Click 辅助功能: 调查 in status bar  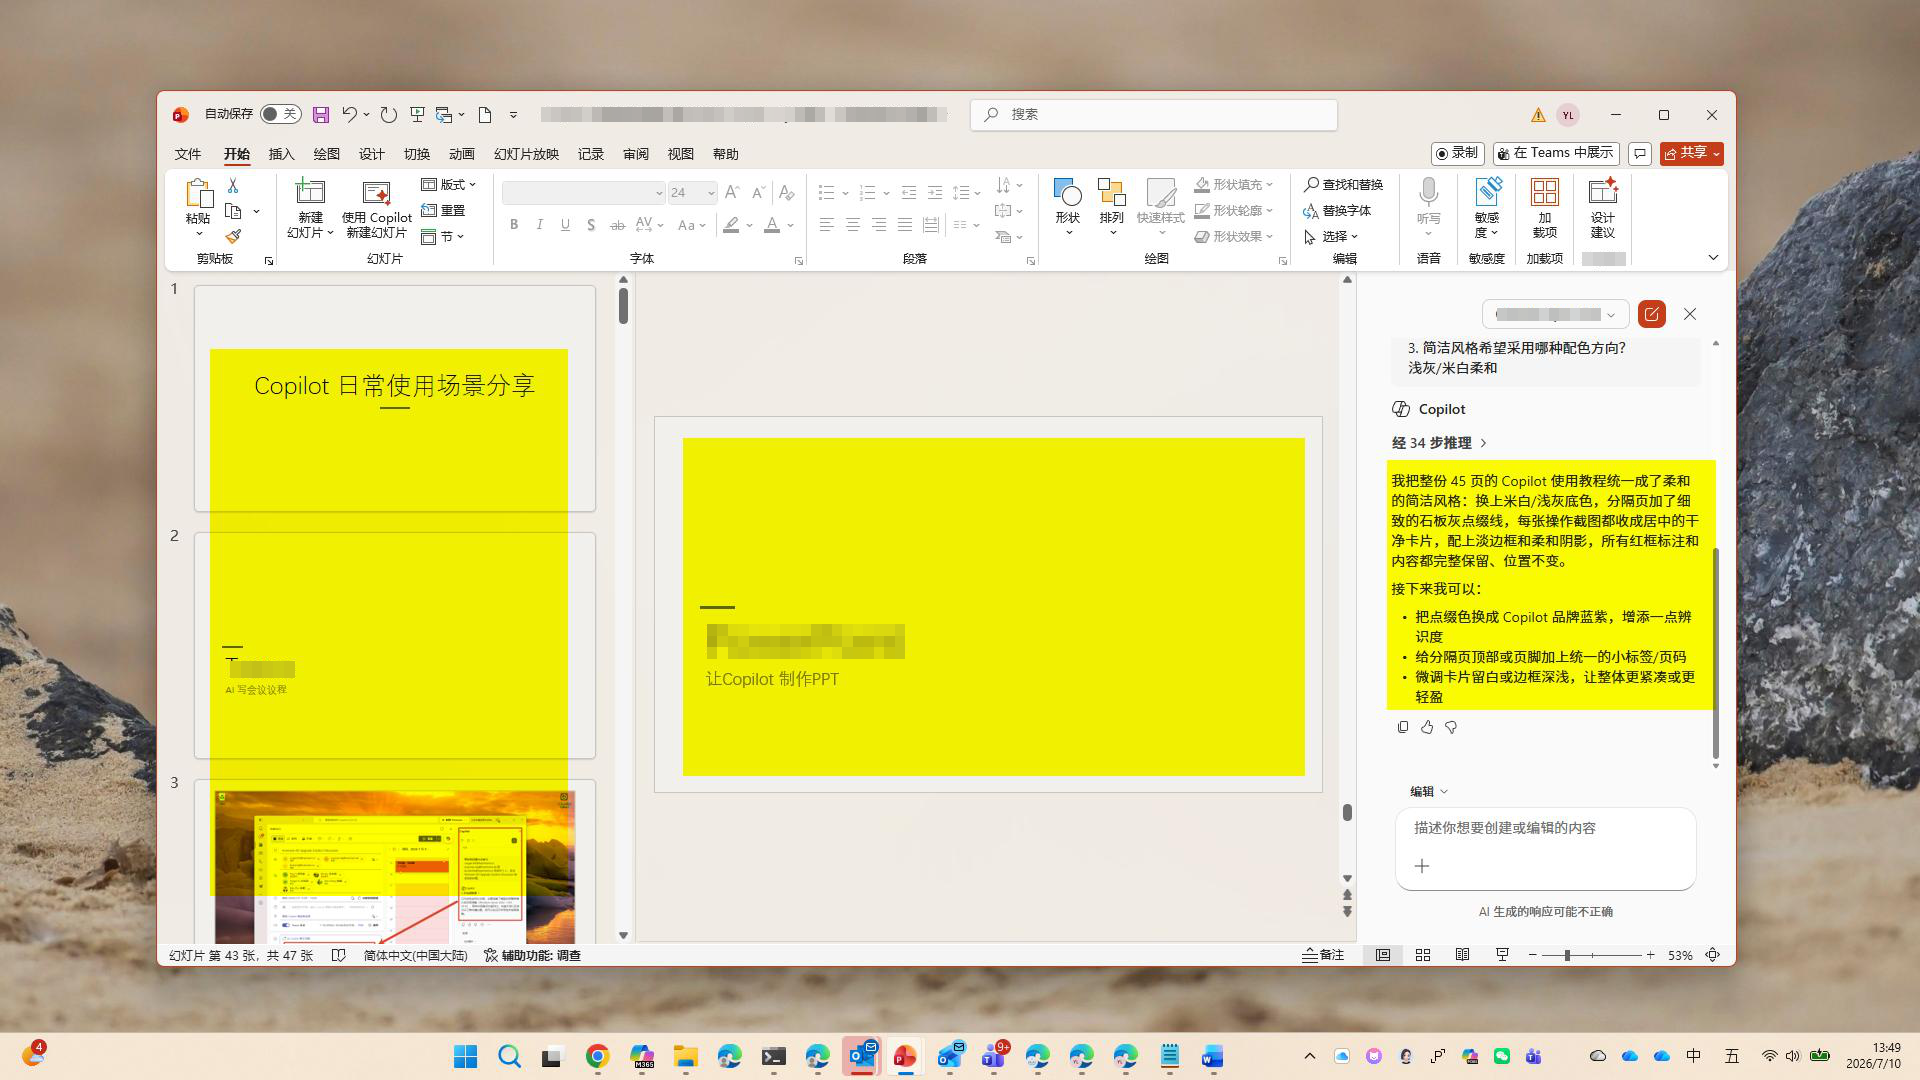pyautogui.click(x=532, y=955)
